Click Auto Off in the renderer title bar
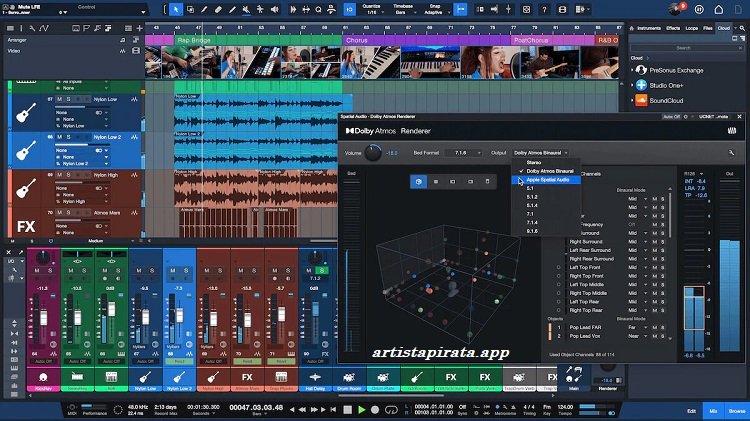This screenshot has height=421, width=750. [x=671, y=117]
